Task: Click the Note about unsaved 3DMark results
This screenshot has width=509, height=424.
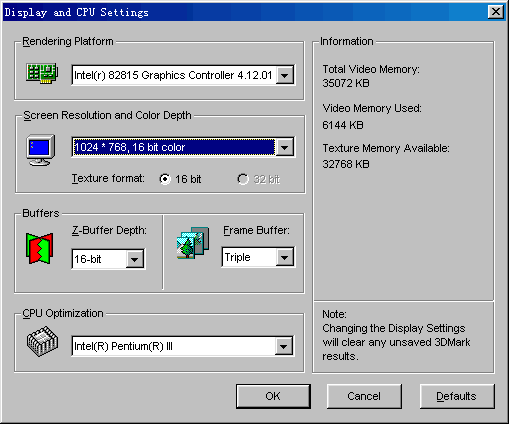Action: 396,335
